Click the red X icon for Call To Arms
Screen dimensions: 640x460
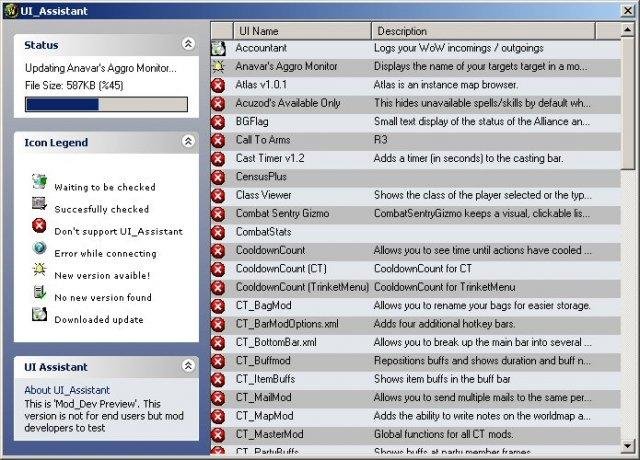pos(218,140)
